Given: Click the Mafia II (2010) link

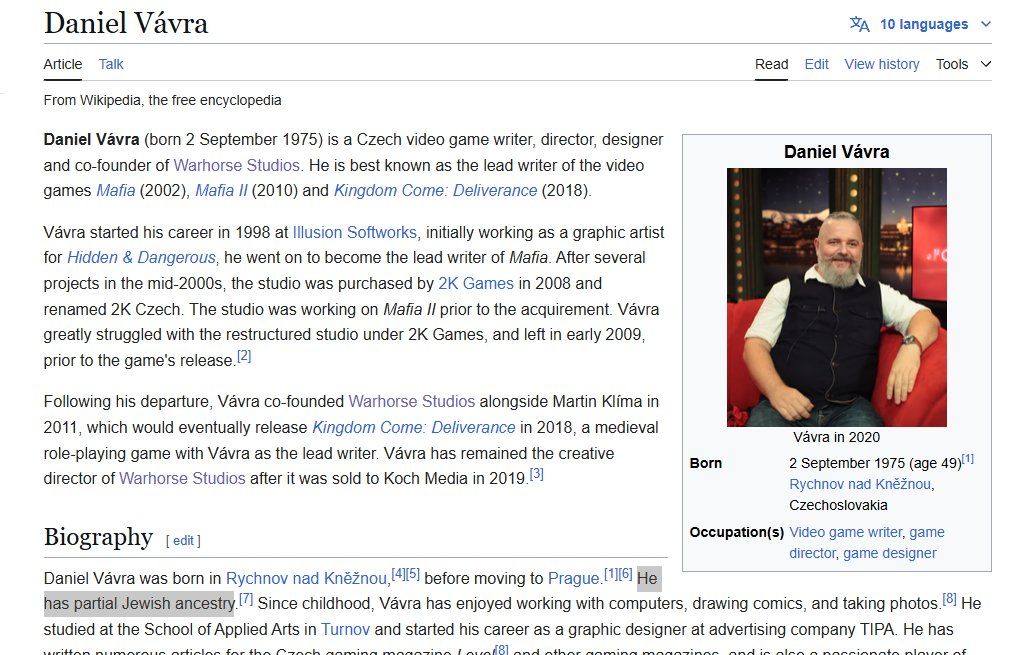Looking at the screenshot, I should (221, 190).
